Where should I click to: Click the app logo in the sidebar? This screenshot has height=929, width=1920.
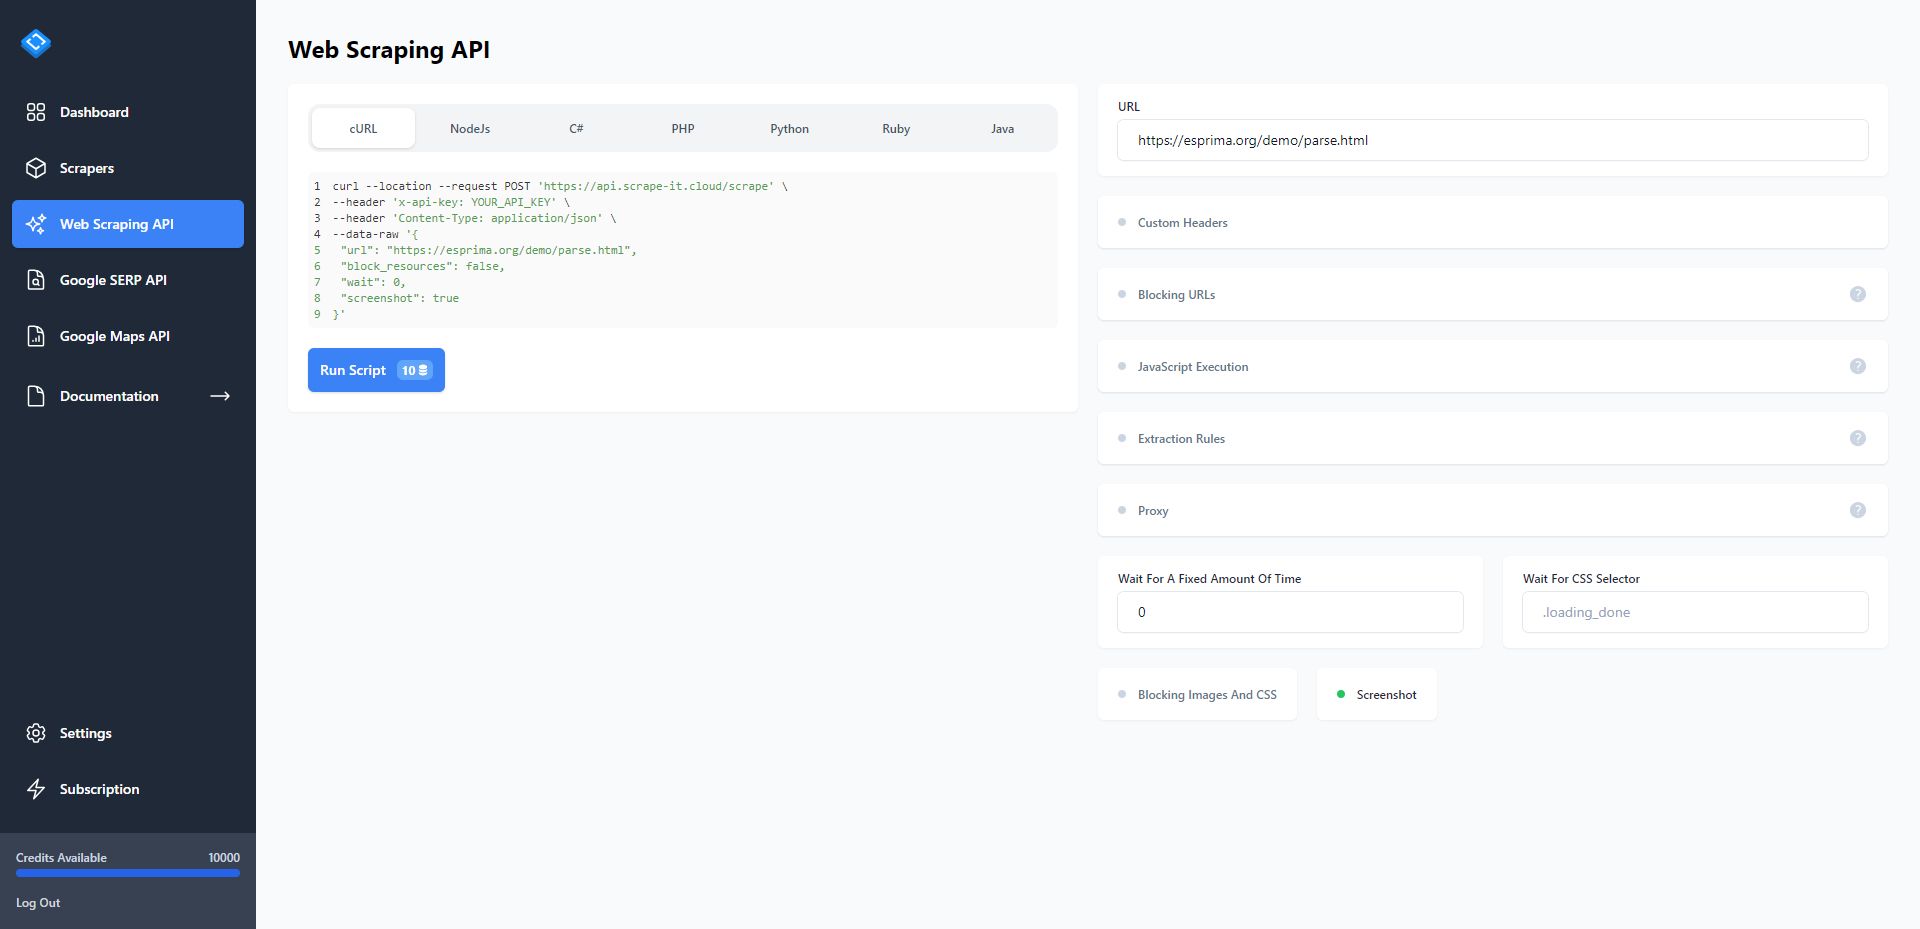(x=36, y=43)
